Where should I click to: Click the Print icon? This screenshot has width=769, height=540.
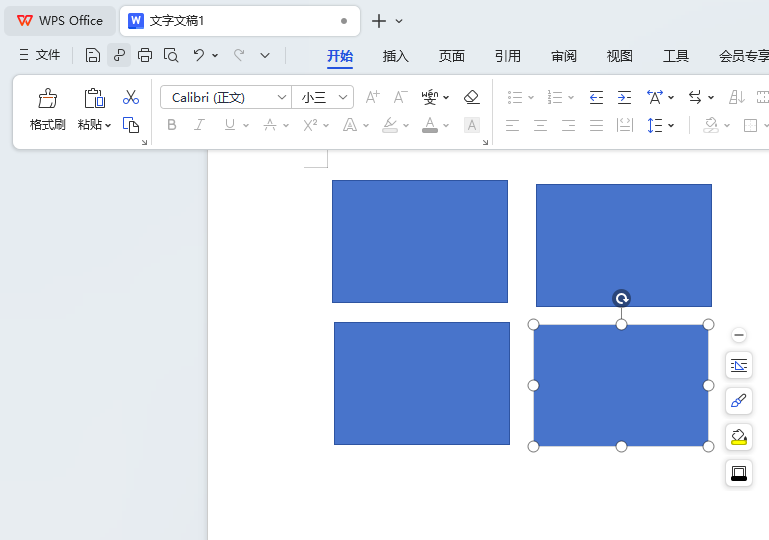(145, 55)
